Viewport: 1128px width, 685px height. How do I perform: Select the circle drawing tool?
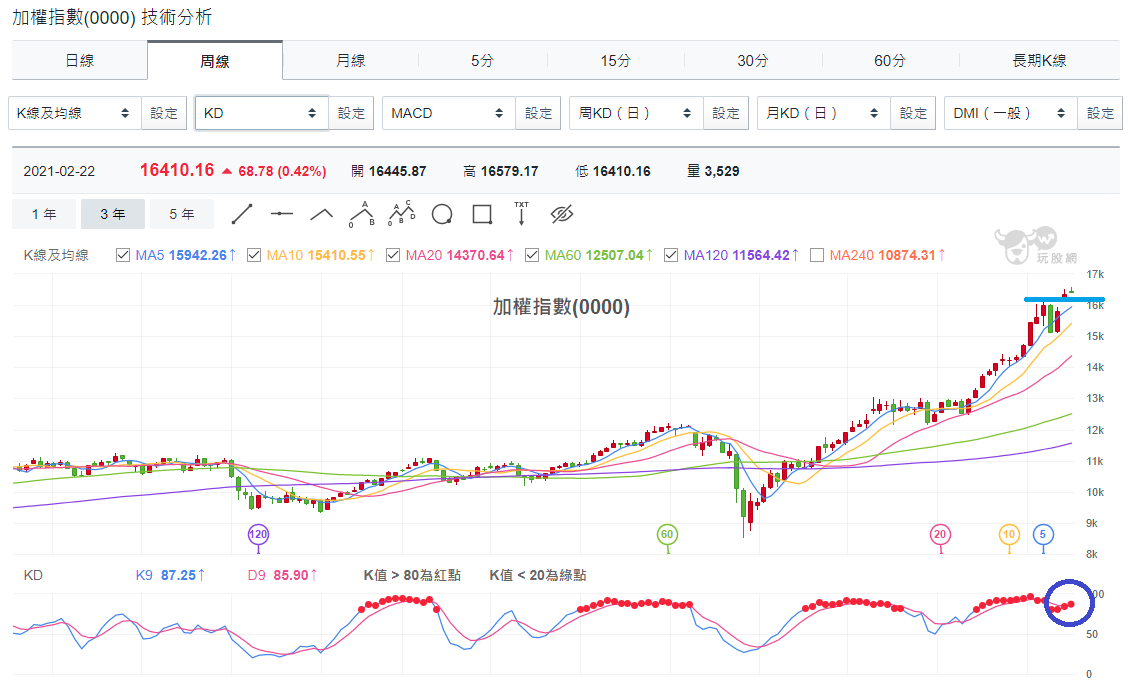point(442,214)
